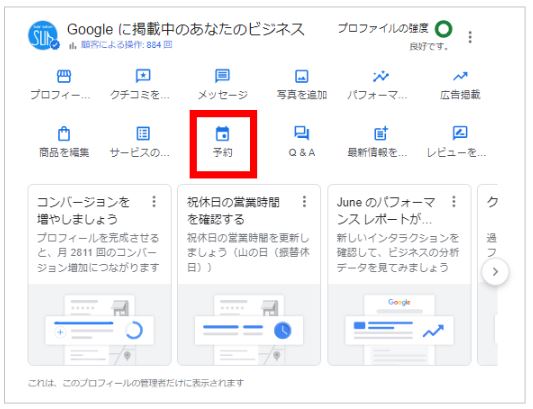This screenshot has height=409, width=533.
Task: Open options menu on コンバージョンを増やしましょう card
Action: (x=154, y=202)
